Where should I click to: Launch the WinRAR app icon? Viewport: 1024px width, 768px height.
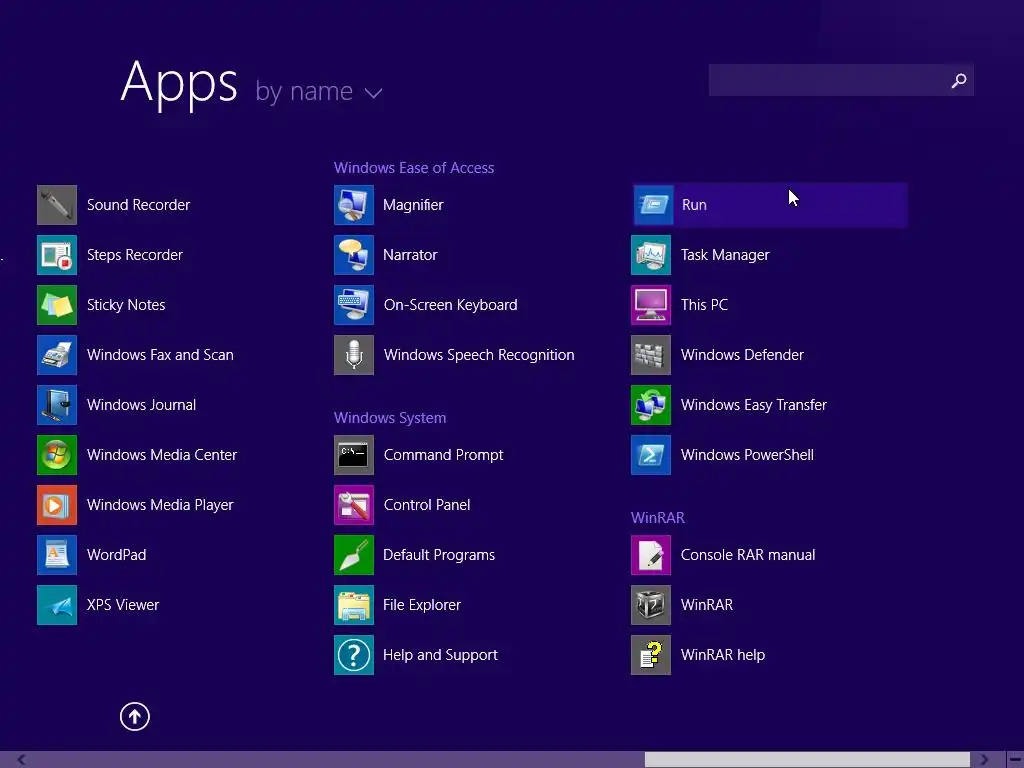pyautogui.click(x=651, y=605)
